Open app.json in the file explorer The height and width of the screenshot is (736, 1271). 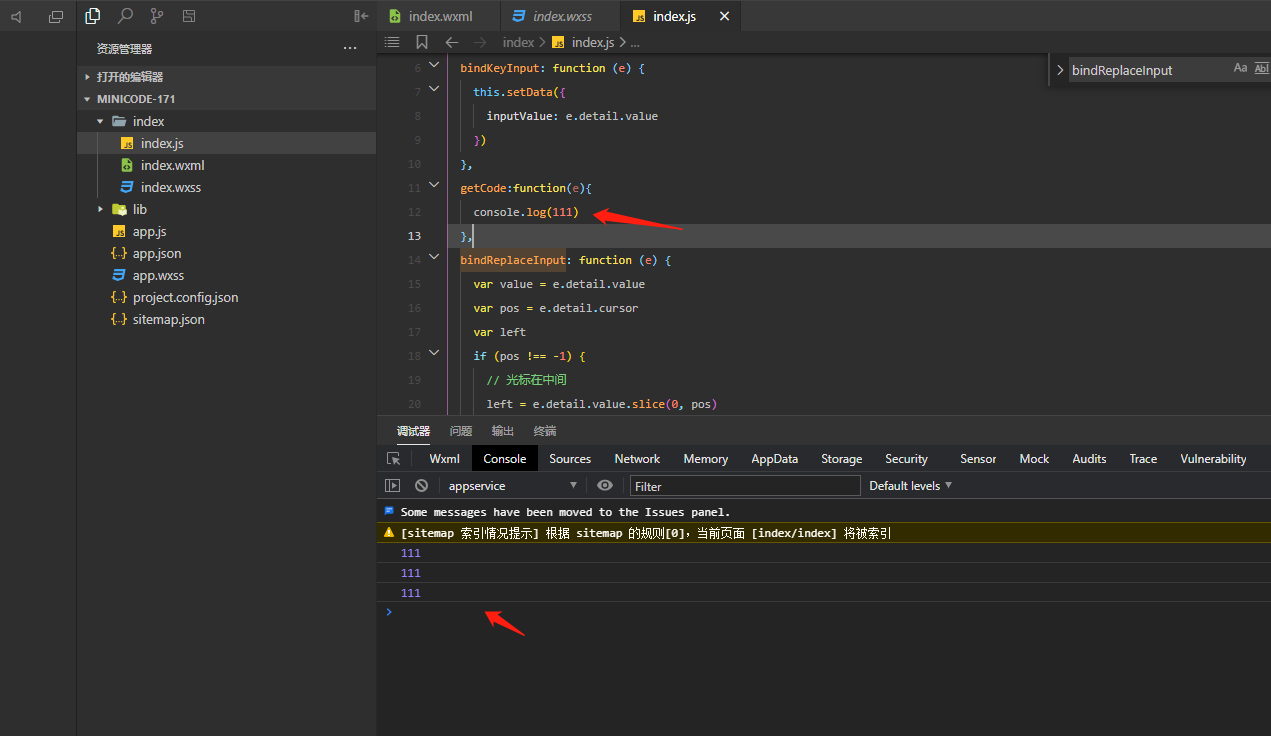pos(157,253)
